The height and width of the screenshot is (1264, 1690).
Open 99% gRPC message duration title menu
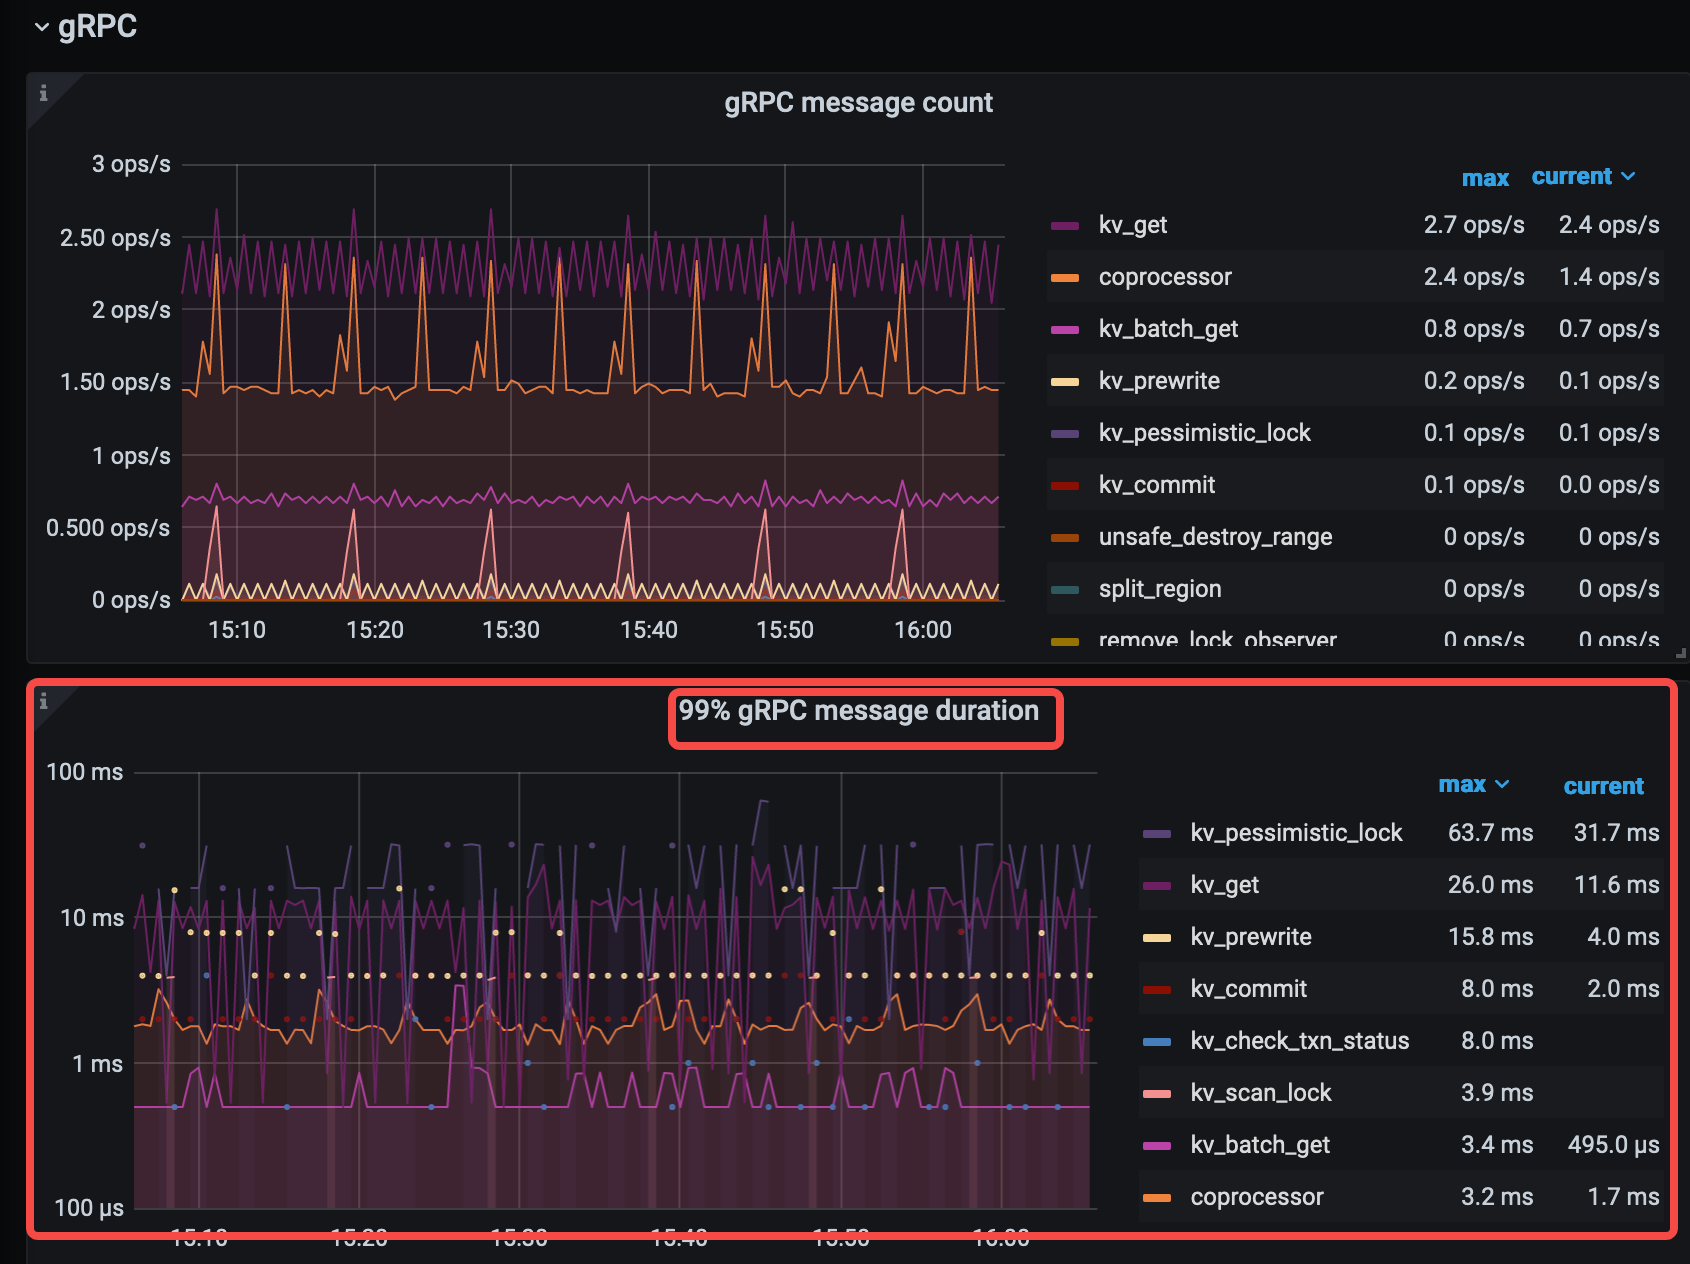[x=858, y=711]
